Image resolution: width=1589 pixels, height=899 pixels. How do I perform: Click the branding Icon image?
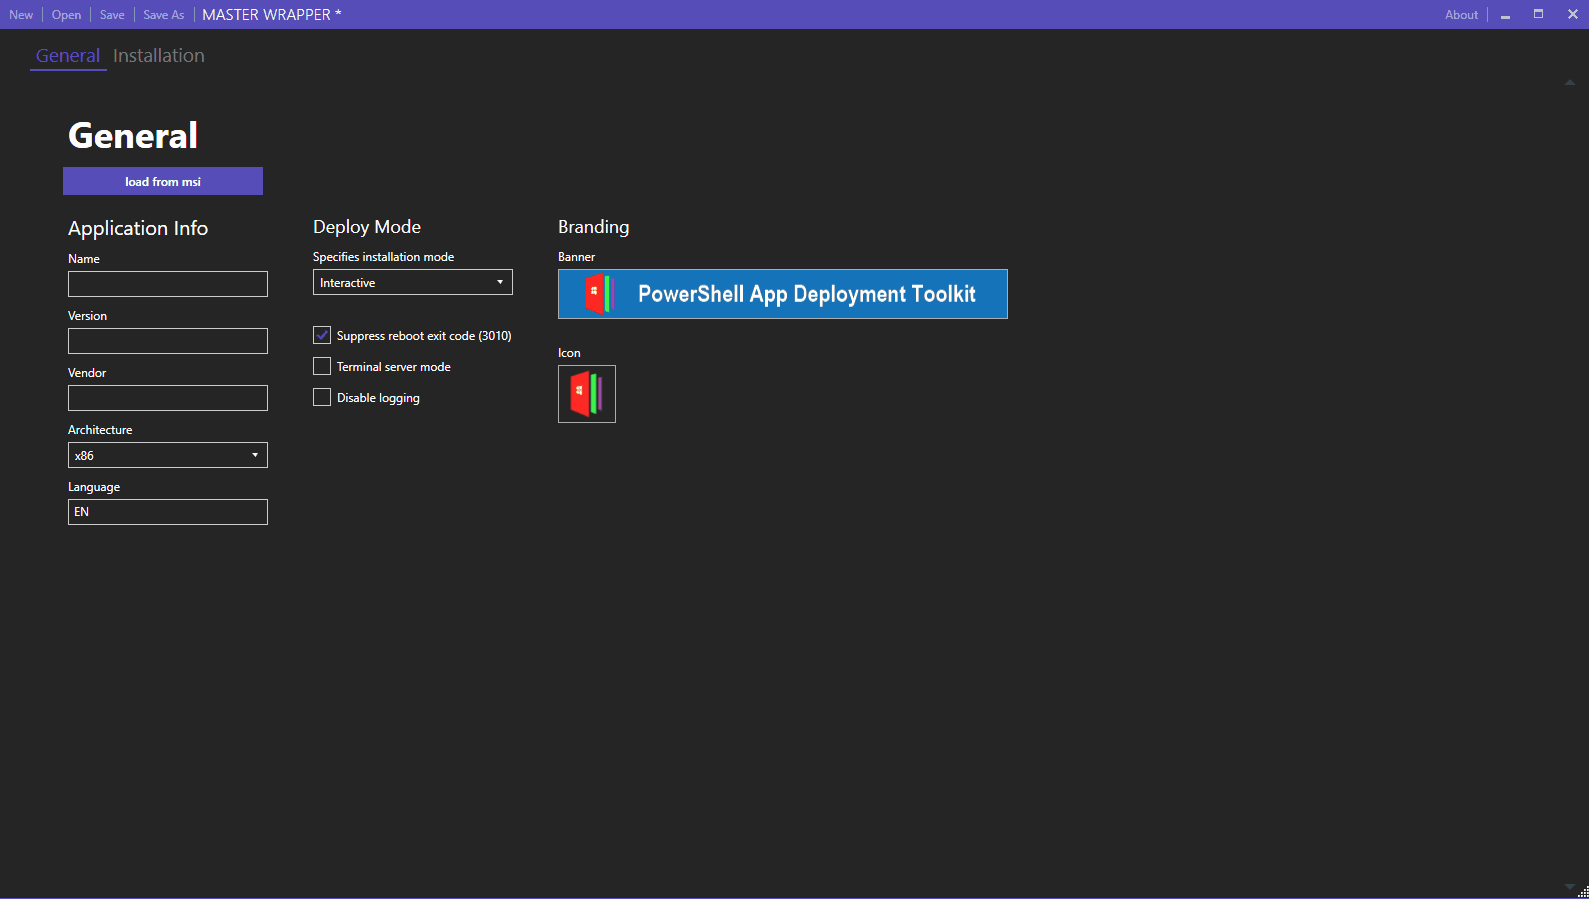coord(587,394)
